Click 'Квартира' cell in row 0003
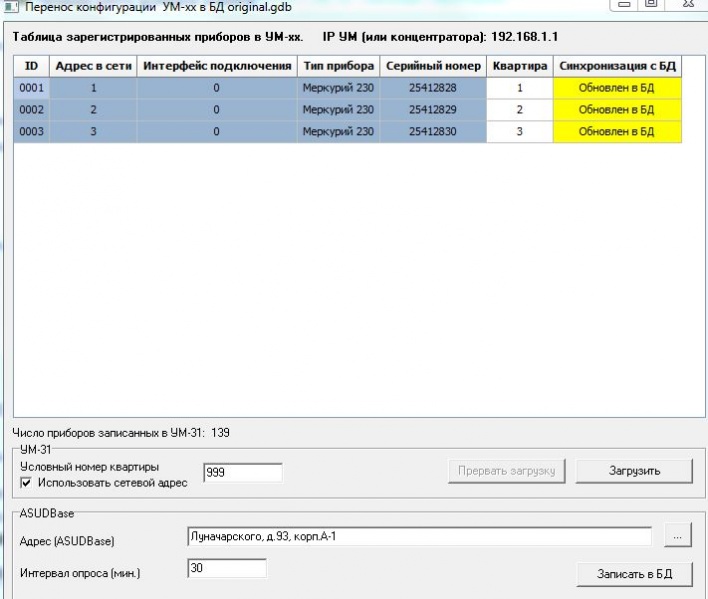The height and width of the screenshot is (599, 708). click(x=519, y=132)
